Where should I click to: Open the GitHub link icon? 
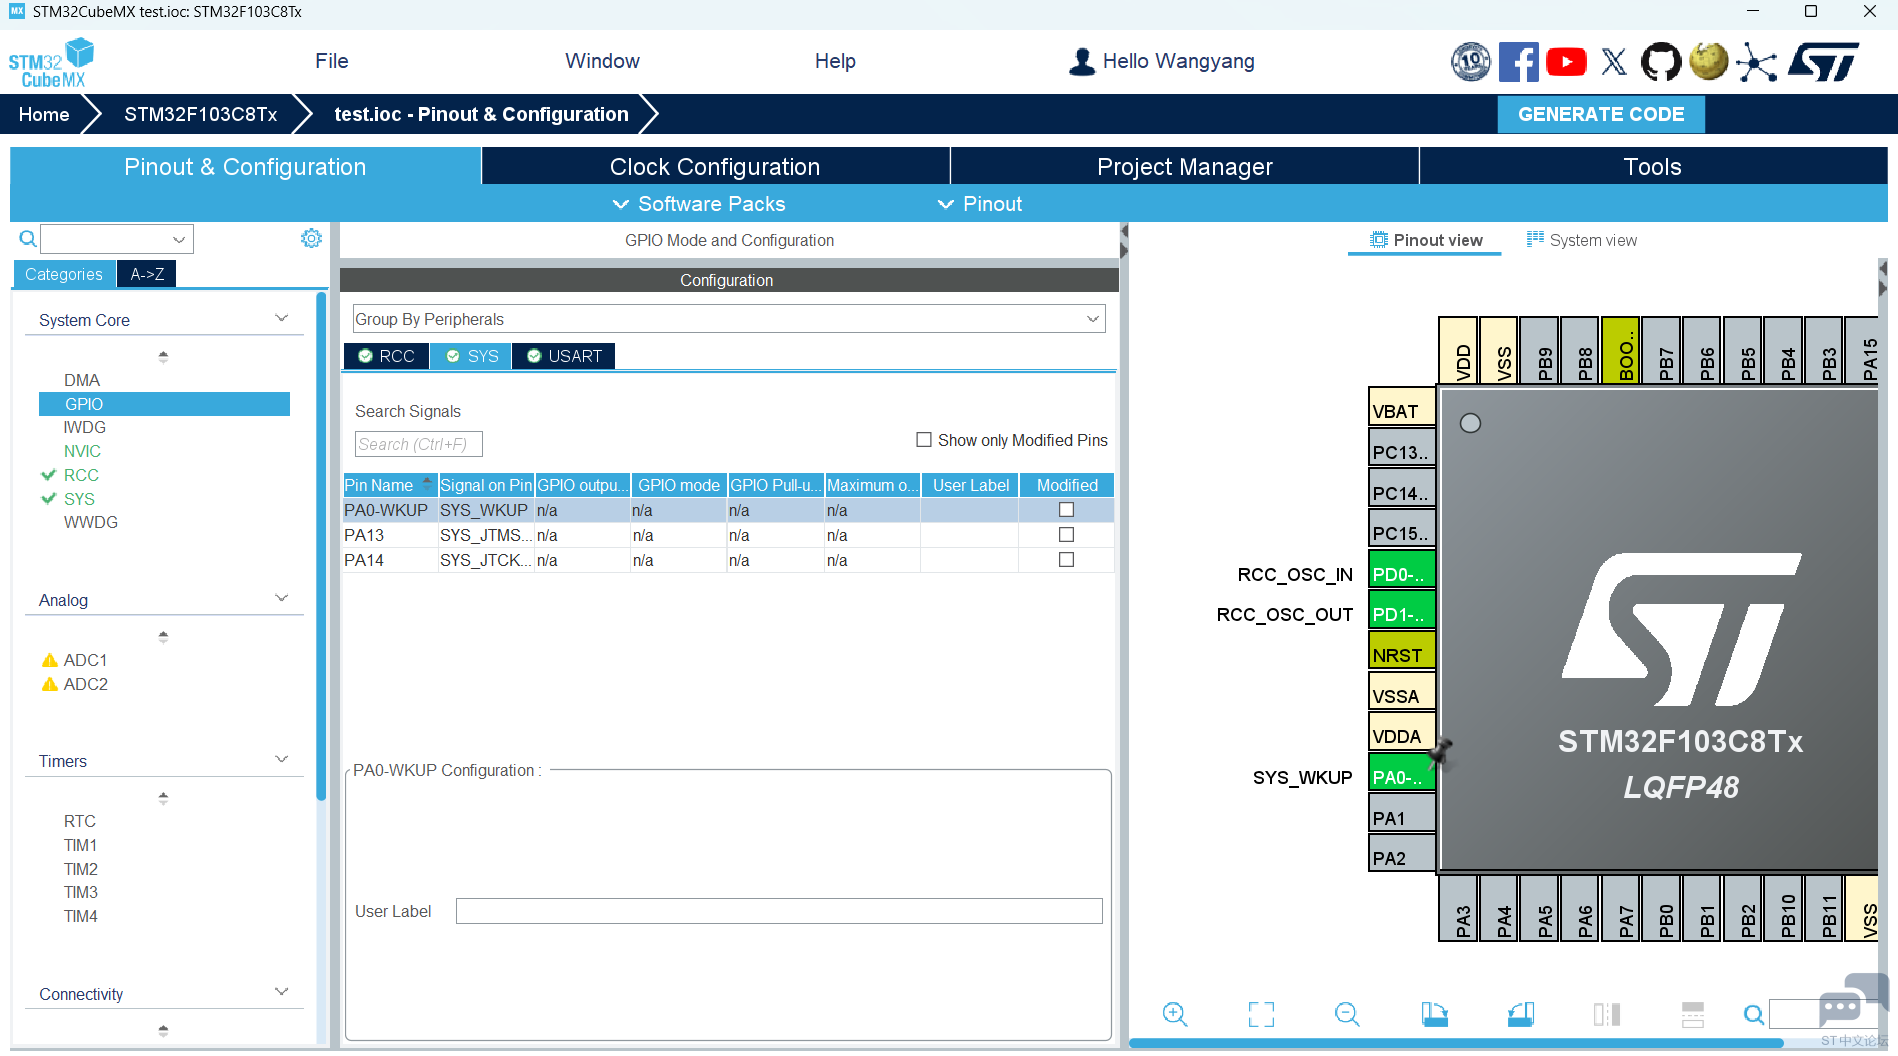click(1661, 62)
